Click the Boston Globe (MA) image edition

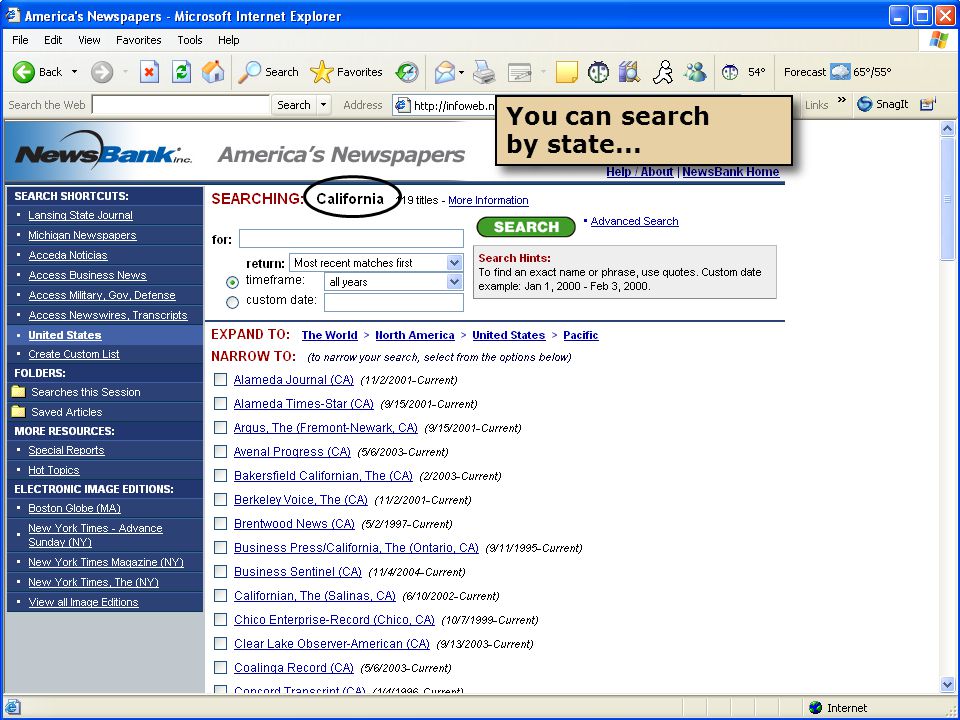click(74, 508)
